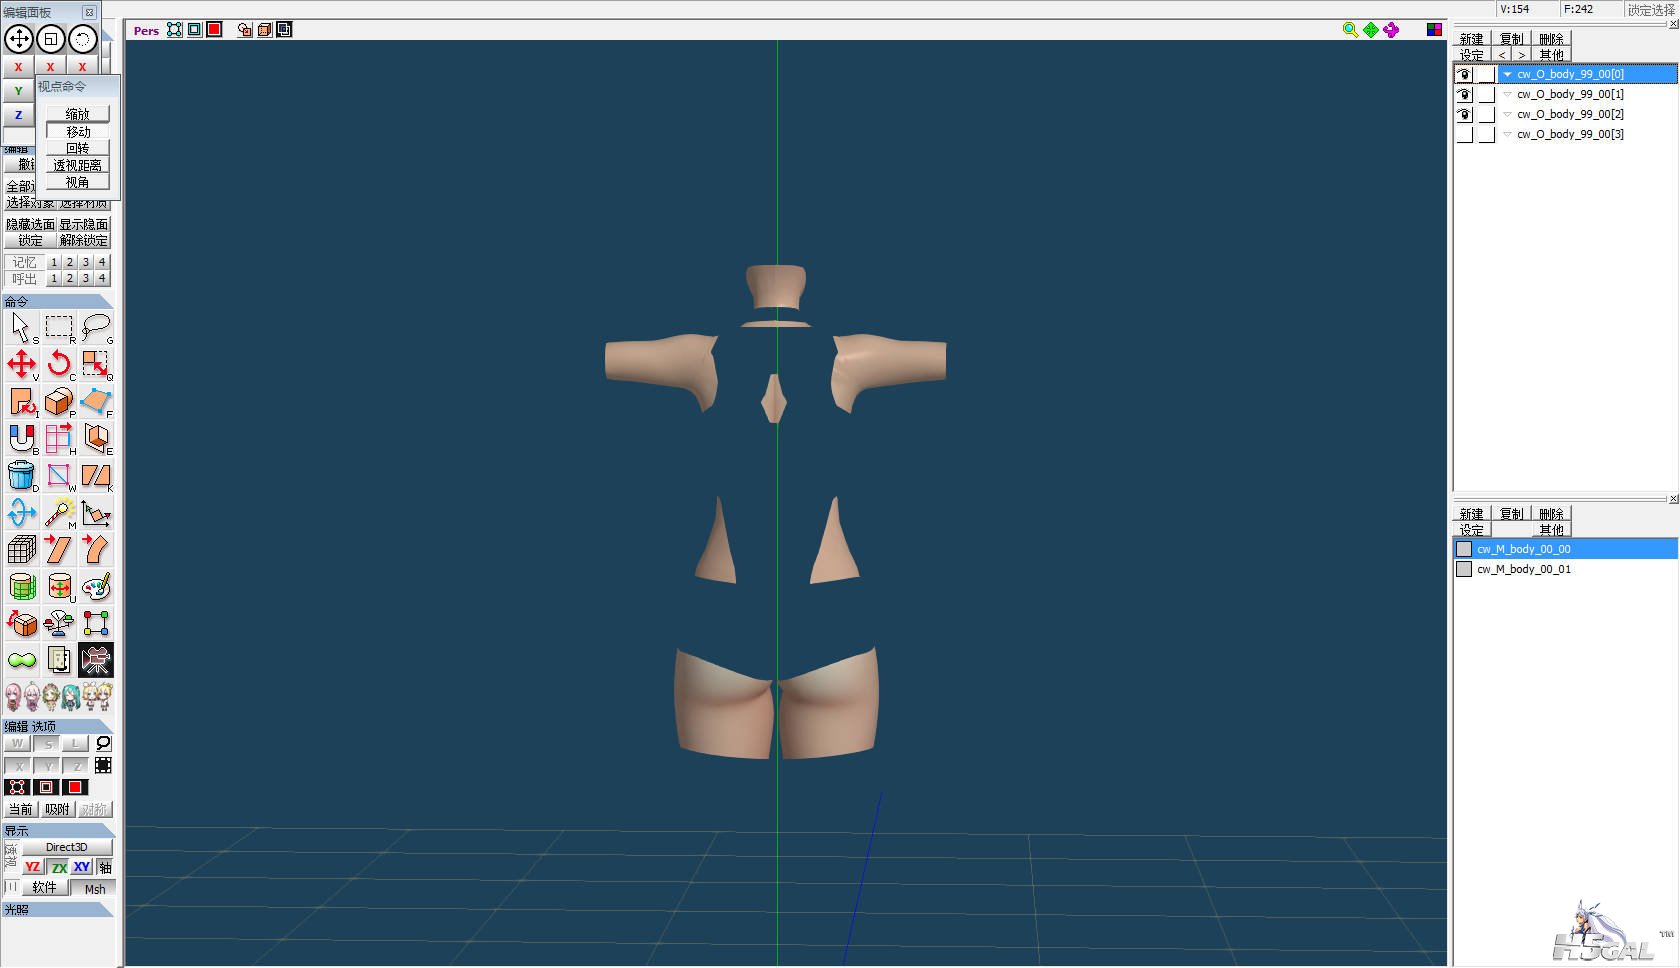The image size is (1680, 968).
Task: Pick the magnet tool (B)
Action: tap(21, 438)
